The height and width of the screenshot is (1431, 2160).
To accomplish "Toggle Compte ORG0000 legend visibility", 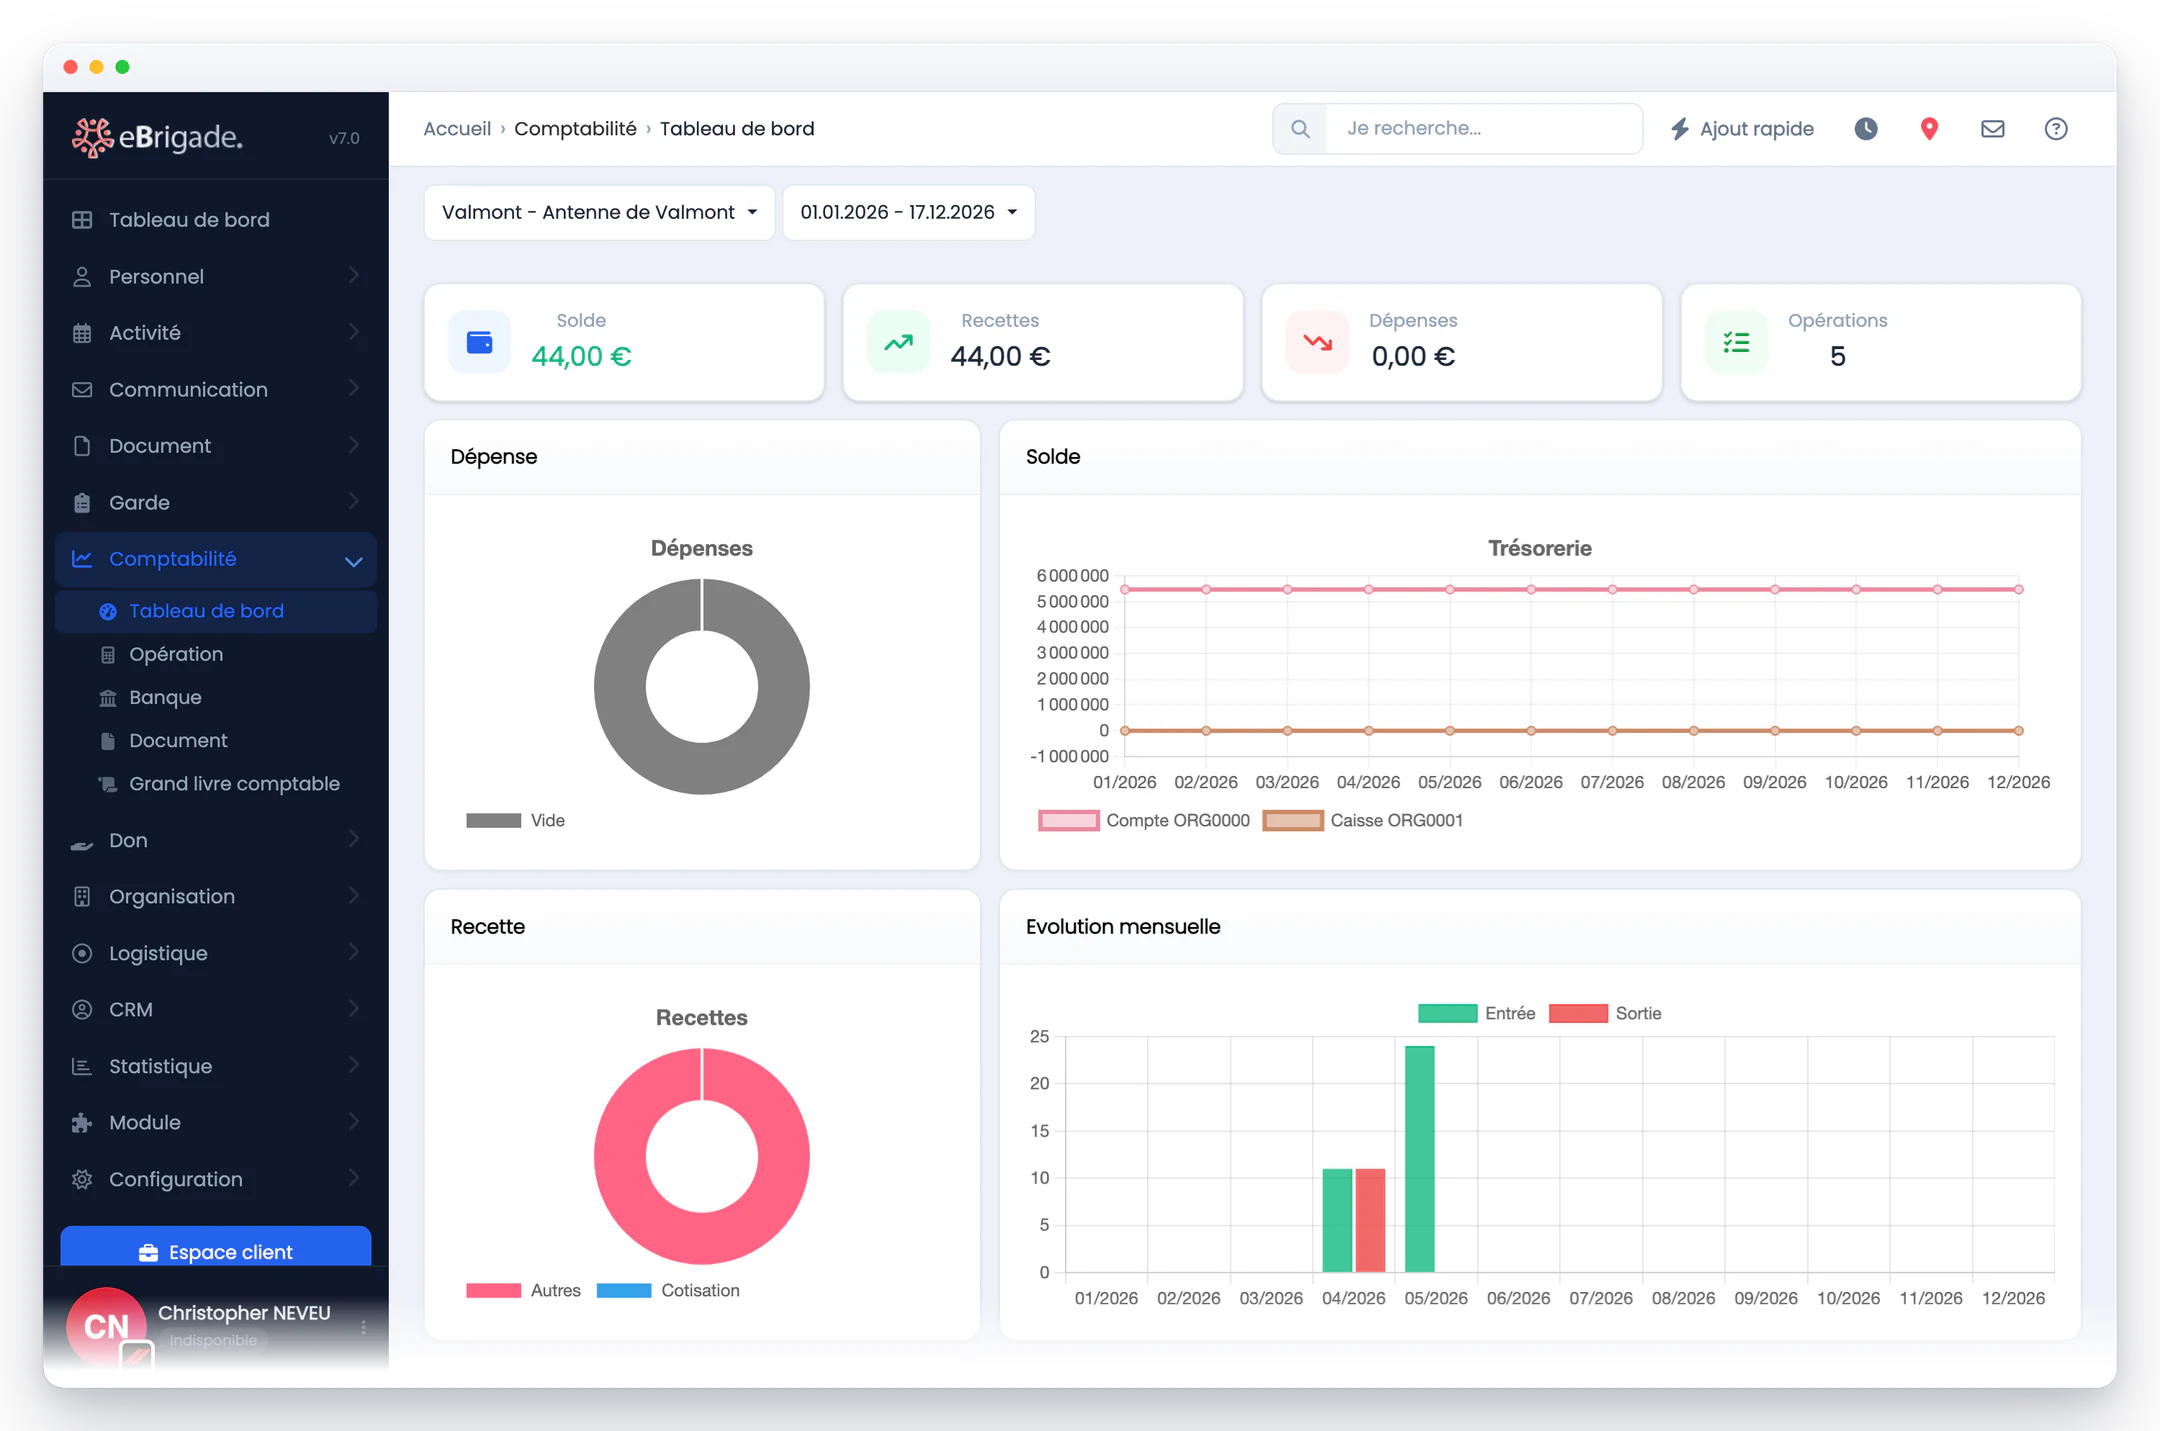I will [x=1144, y=820].
